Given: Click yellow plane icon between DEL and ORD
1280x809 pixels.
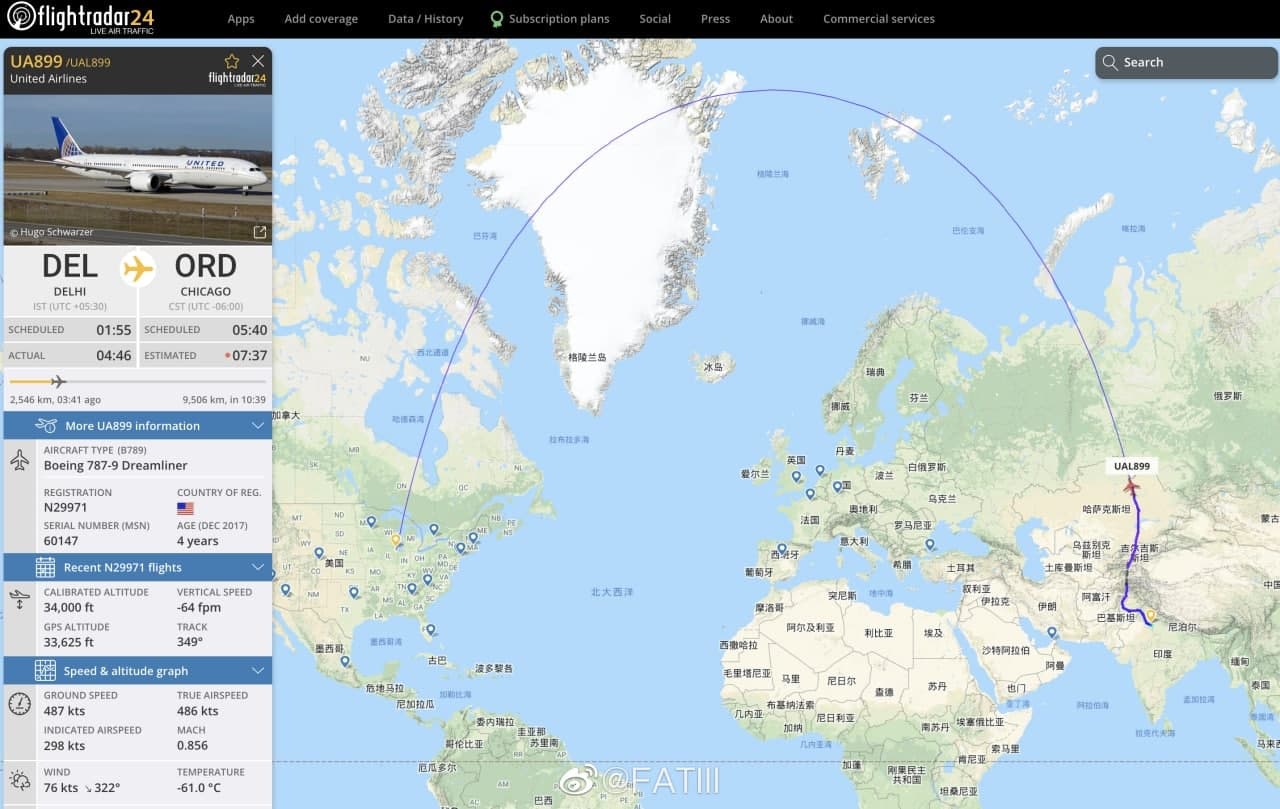Looking at the screenshot, I should (138, 269).
